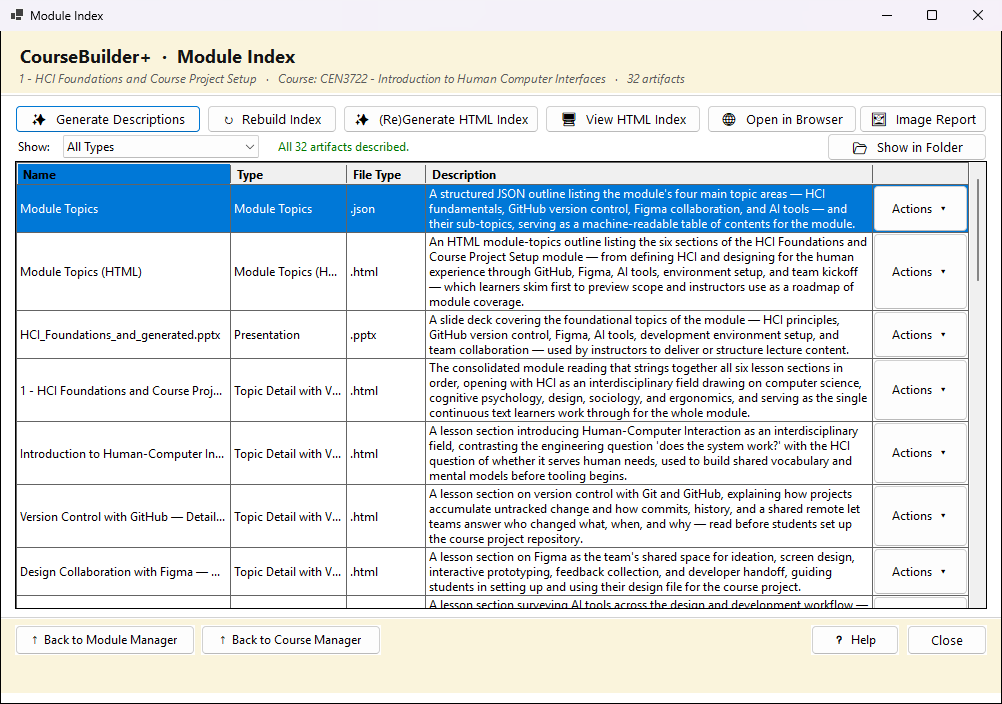
Task: Click the Help button label
Action: click(863, 640)
